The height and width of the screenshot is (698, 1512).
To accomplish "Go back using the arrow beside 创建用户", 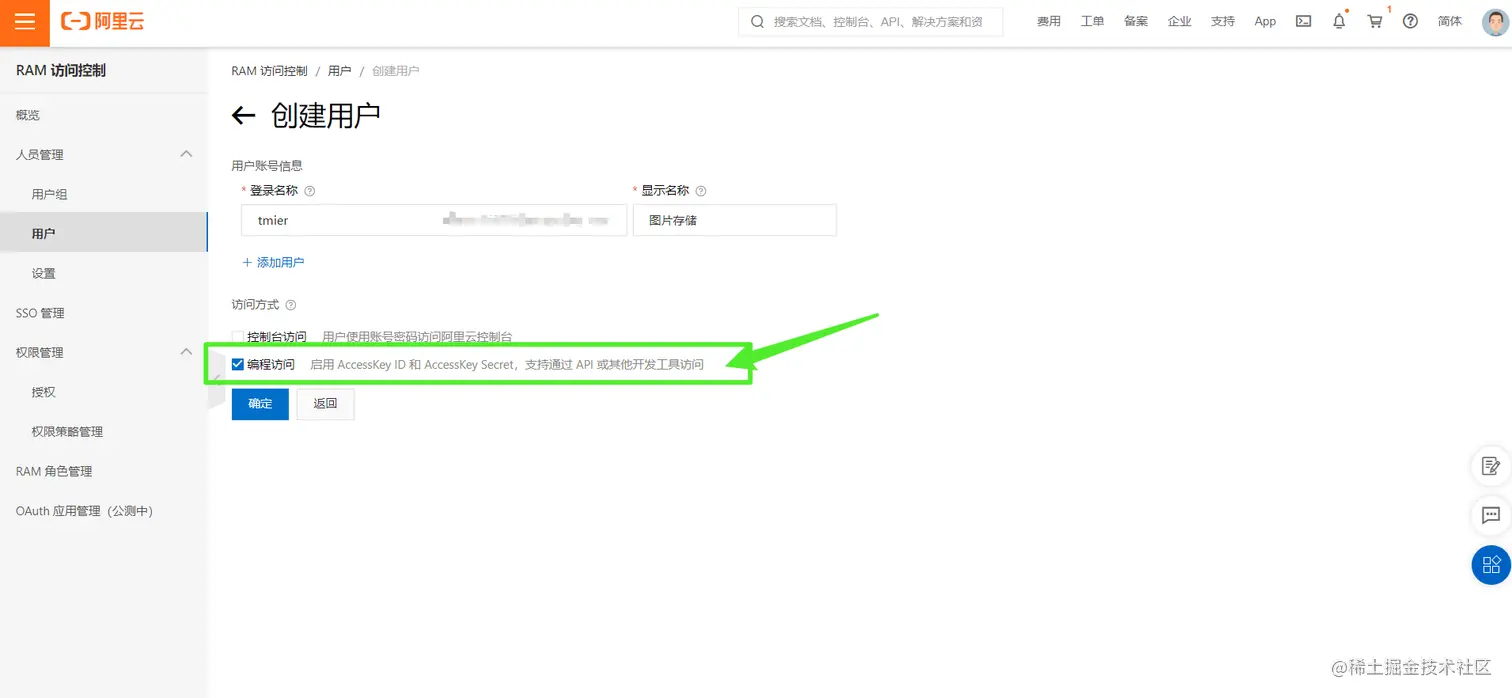I will coord(243,115).
